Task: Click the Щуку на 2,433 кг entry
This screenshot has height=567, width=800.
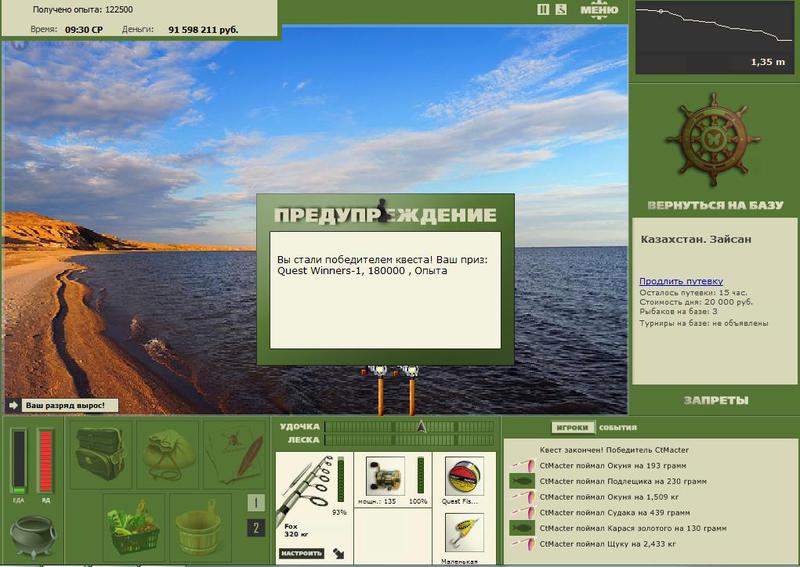Action: pyautogui.click(x=608, y=544)
